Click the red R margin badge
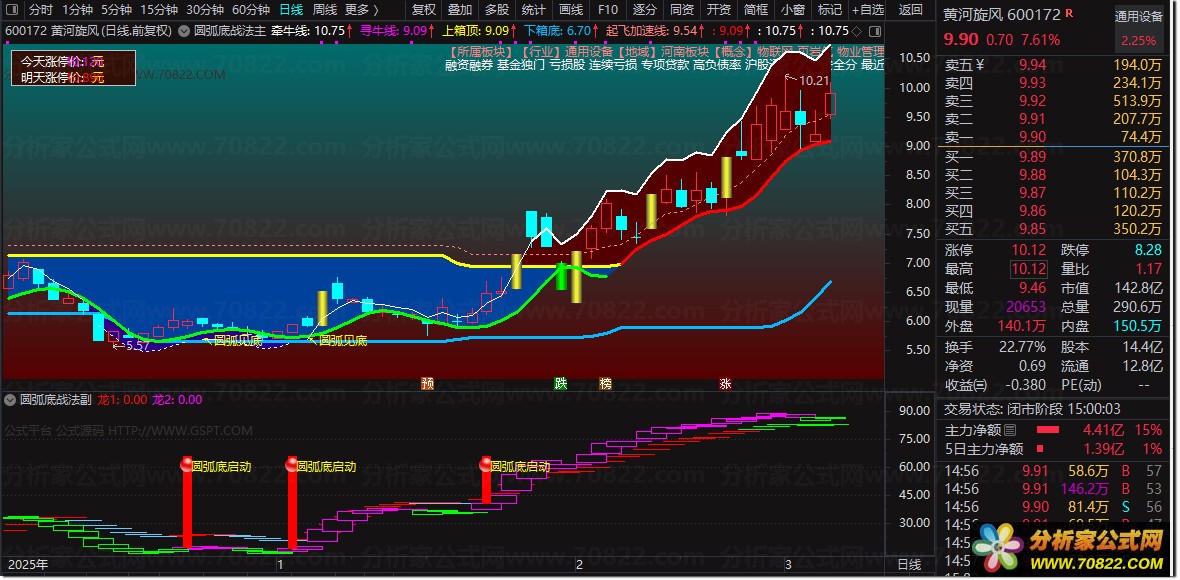The width and height of the screenshot is (1180, 580). tap(1069, 14)
